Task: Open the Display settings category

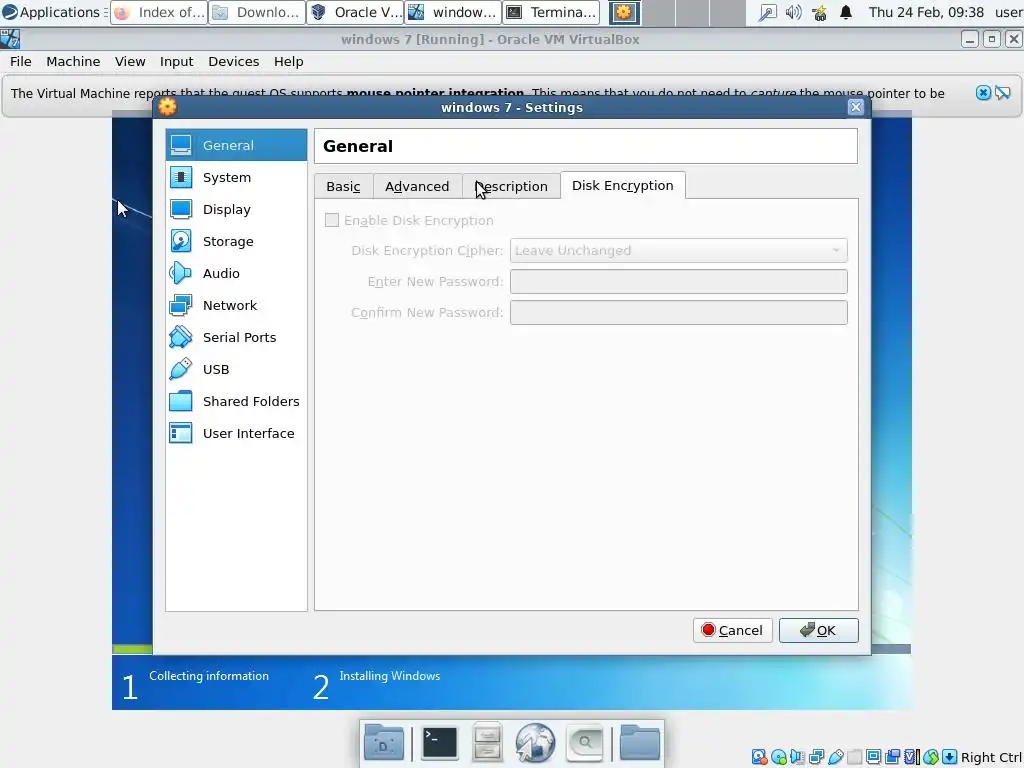Action: [236, 209]
